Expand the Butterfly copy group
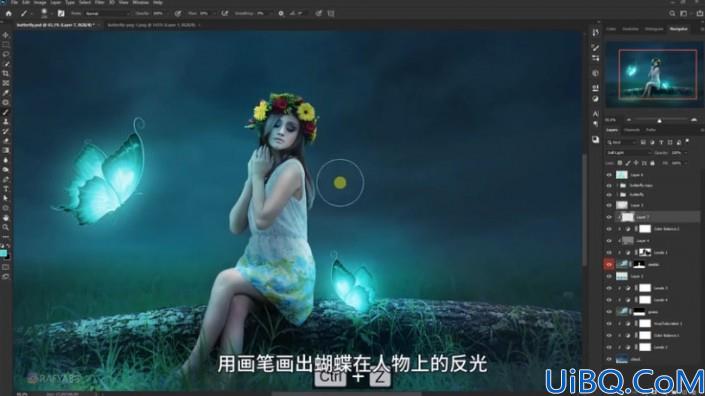The height and width of the screenshot is (396, 705). coord(617,185)
